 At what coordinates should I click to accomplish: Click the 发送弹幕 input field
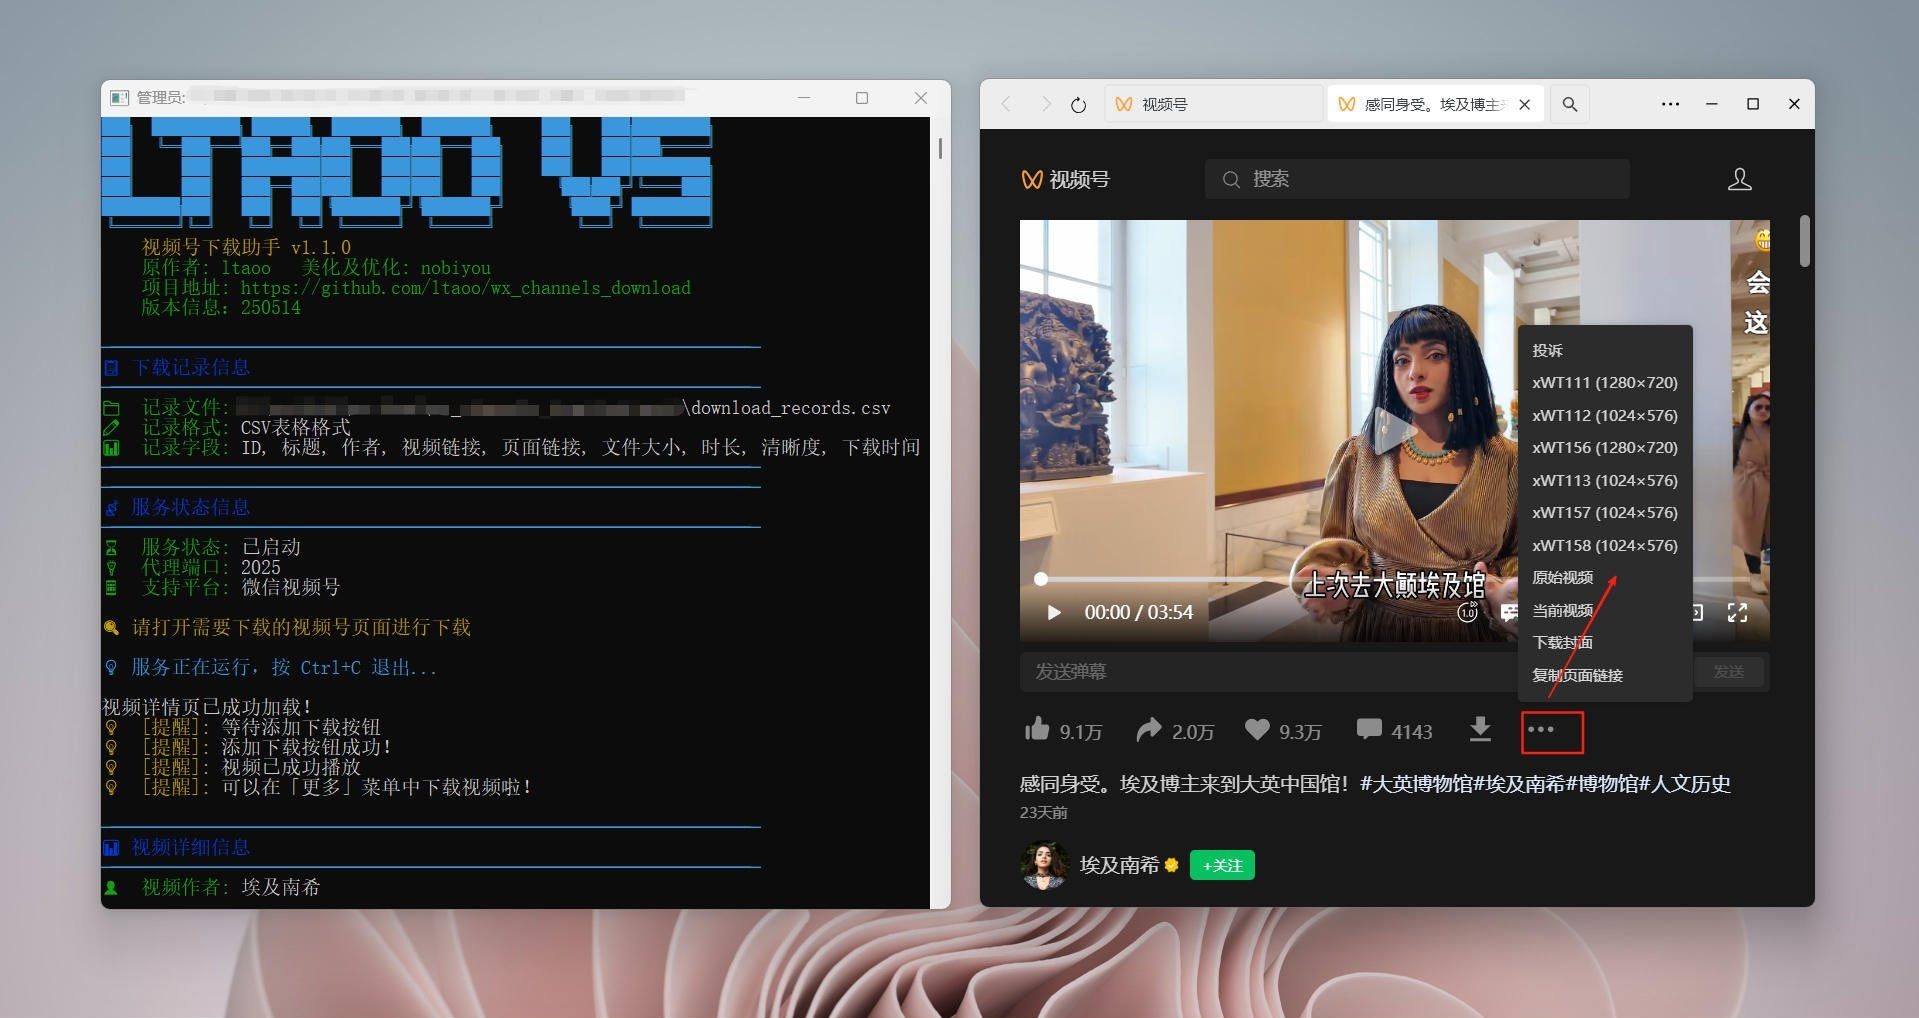[x=1269, y=672]
